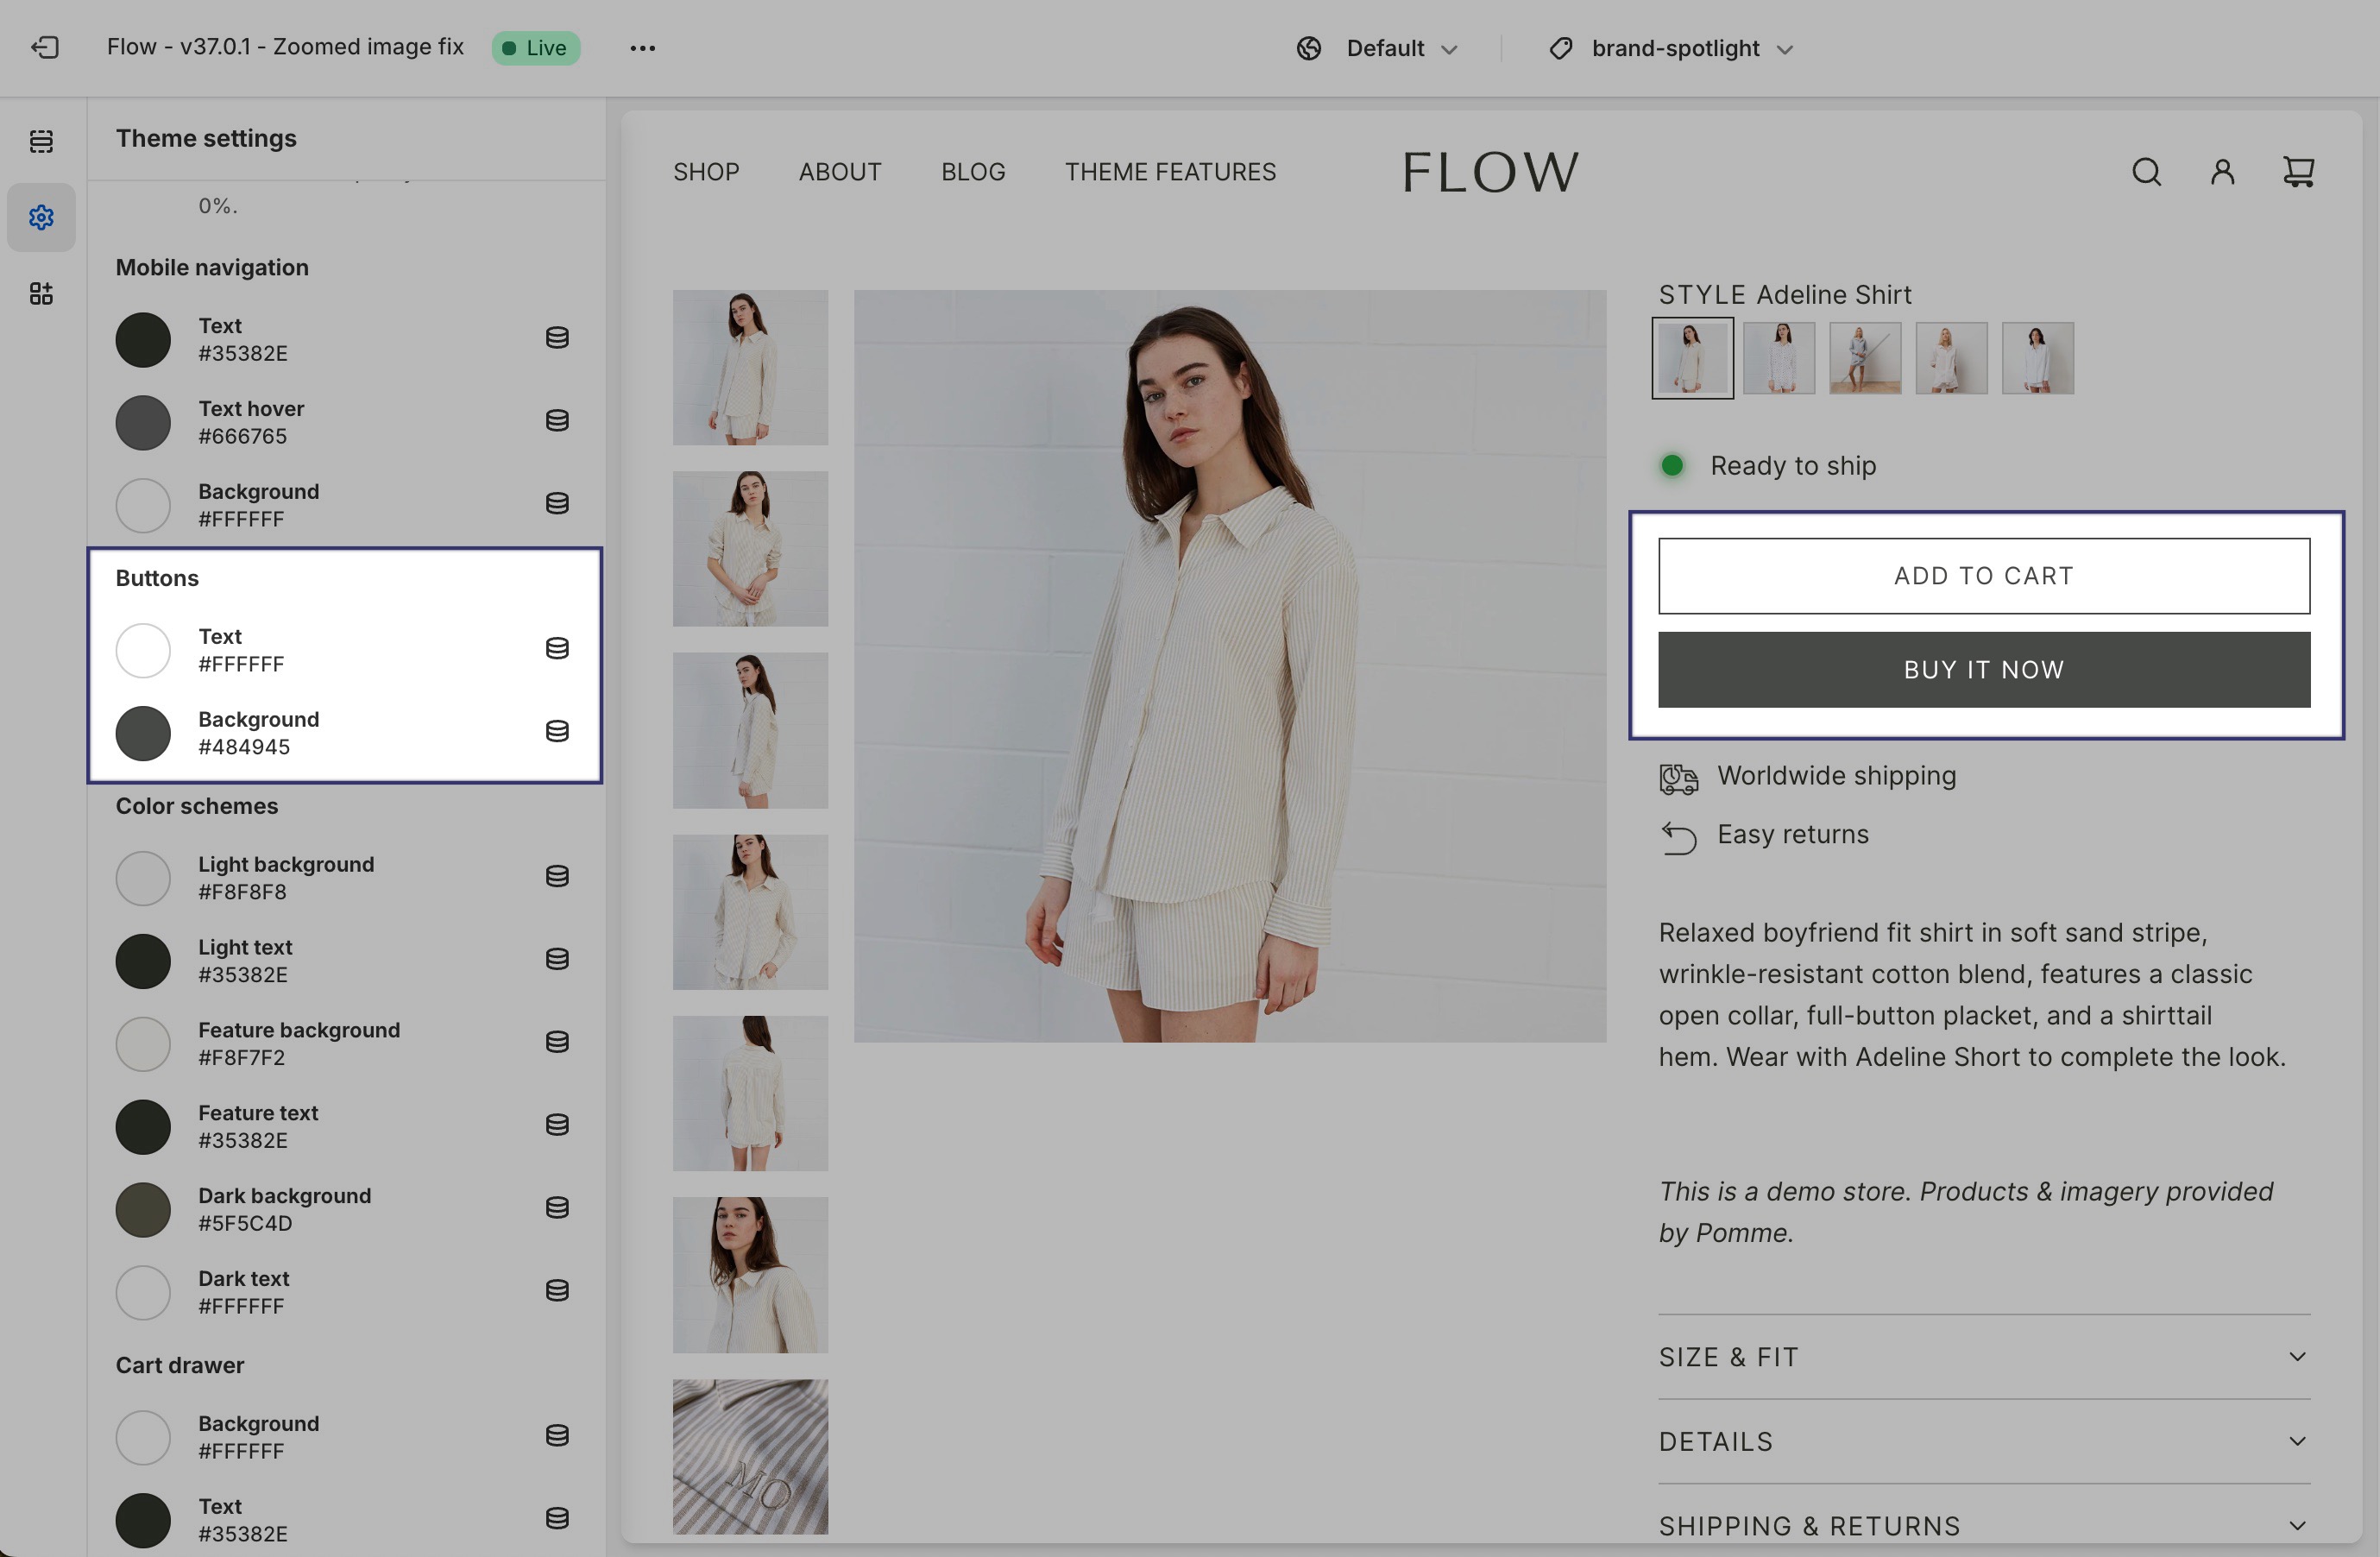Open the App embeds sidebar icon
The width and height of the screenshot is (2380, 1557).
(x=41, y=293)
